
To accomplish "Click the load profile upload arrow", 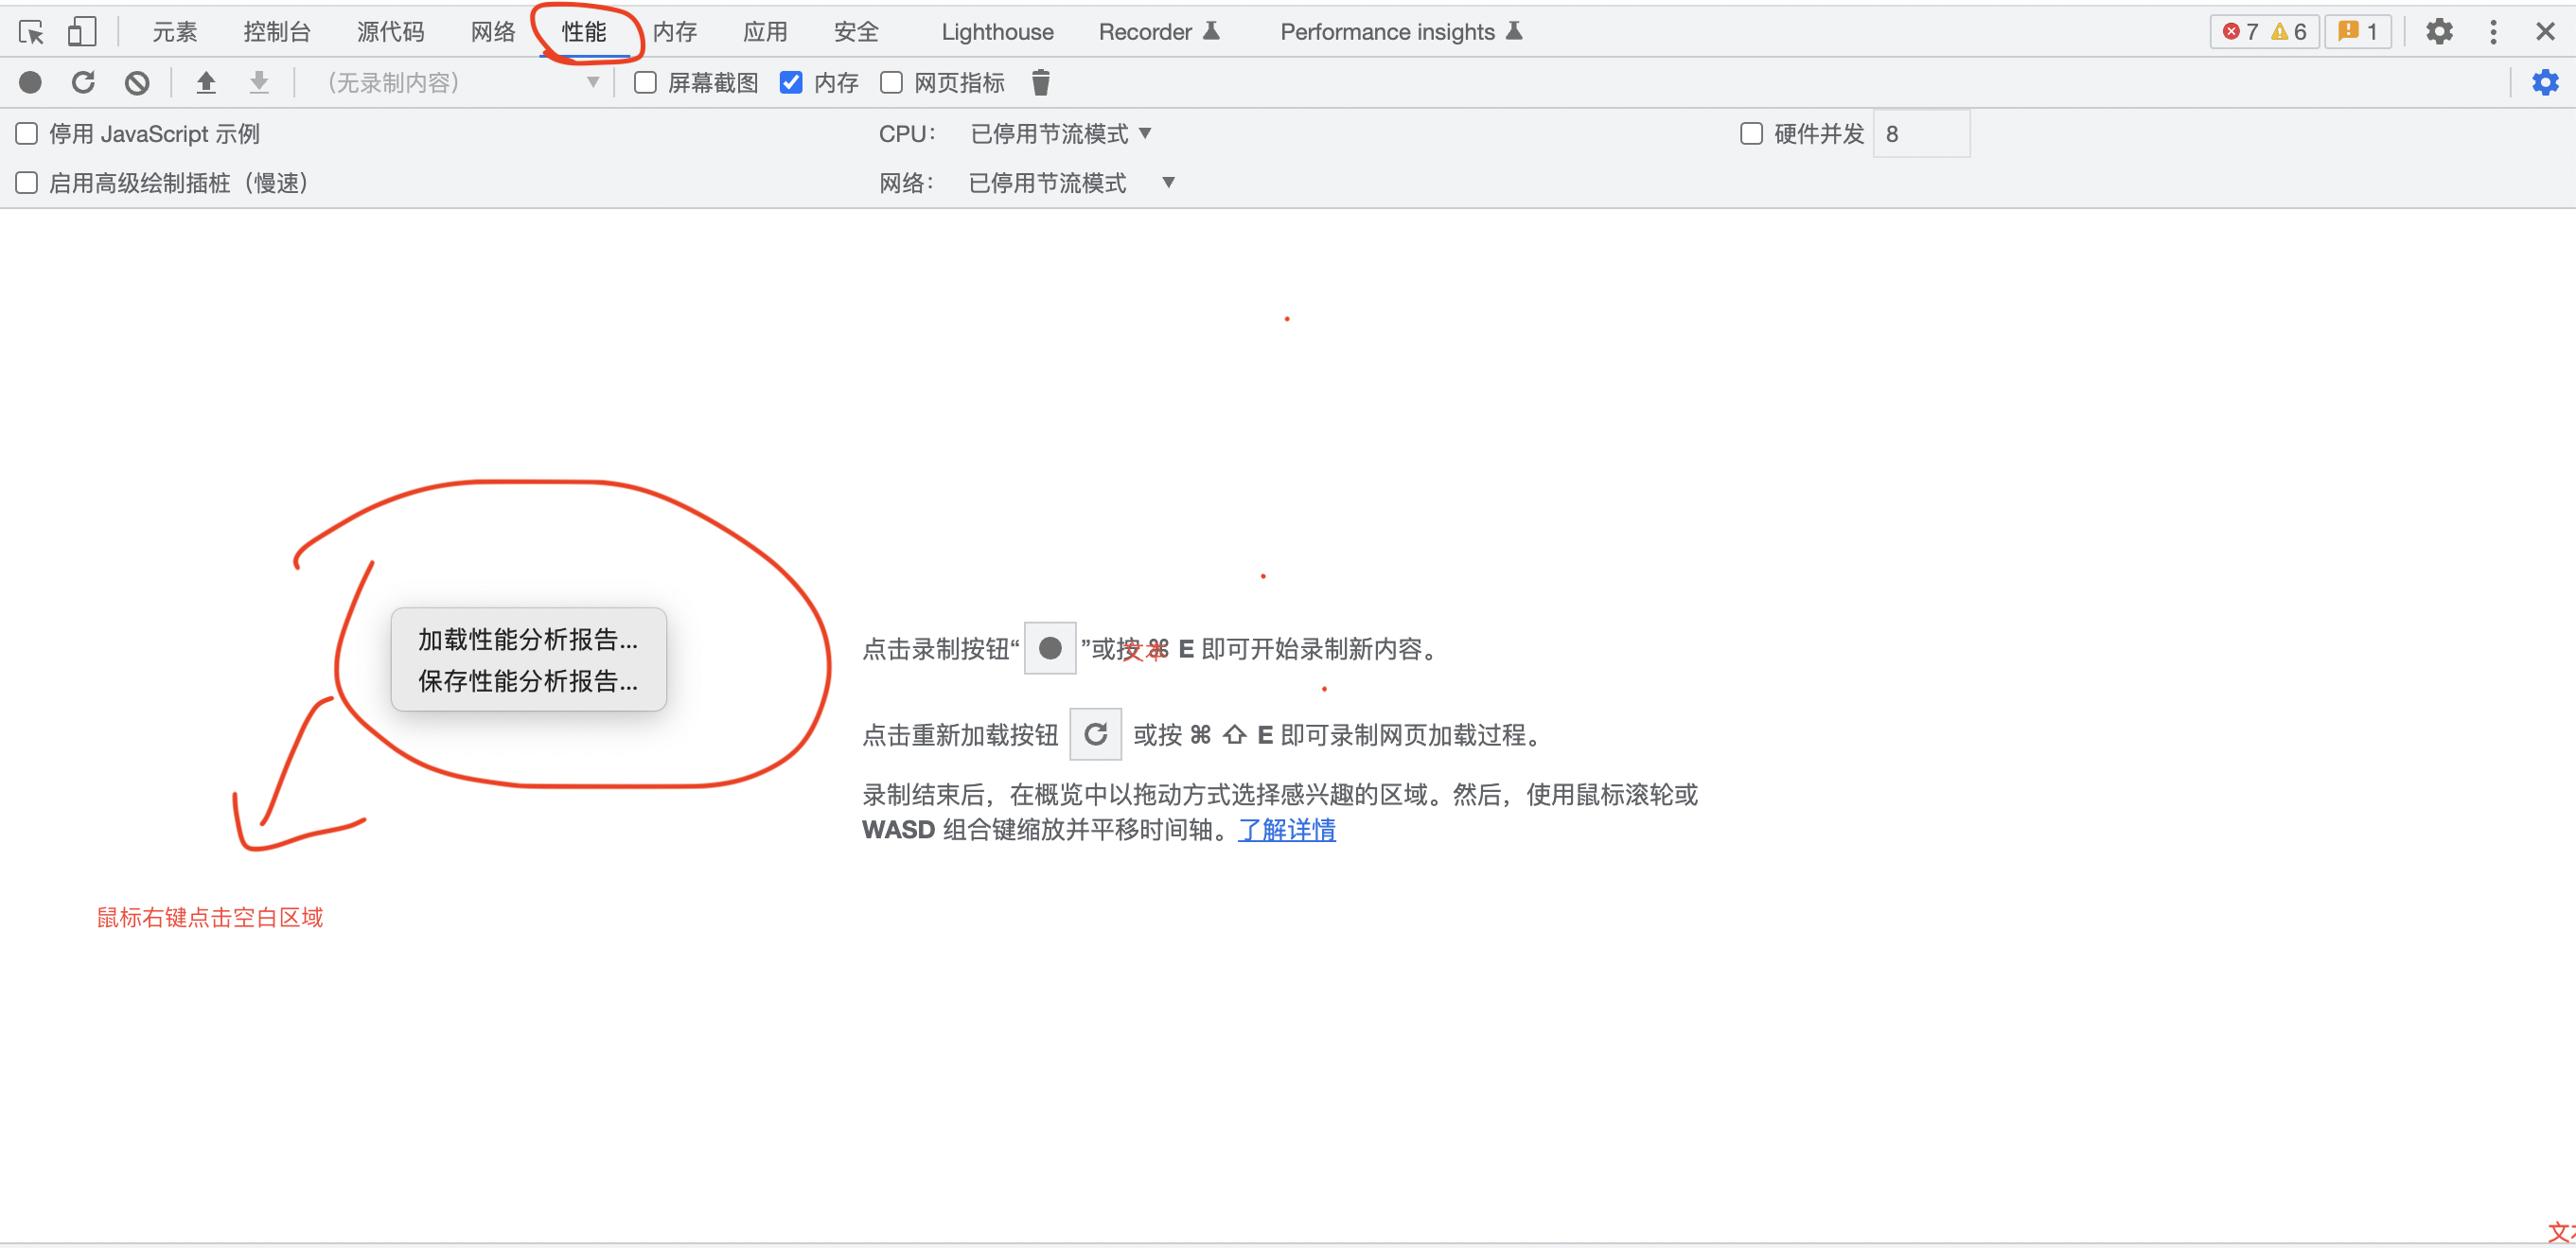I will point(206,82).
